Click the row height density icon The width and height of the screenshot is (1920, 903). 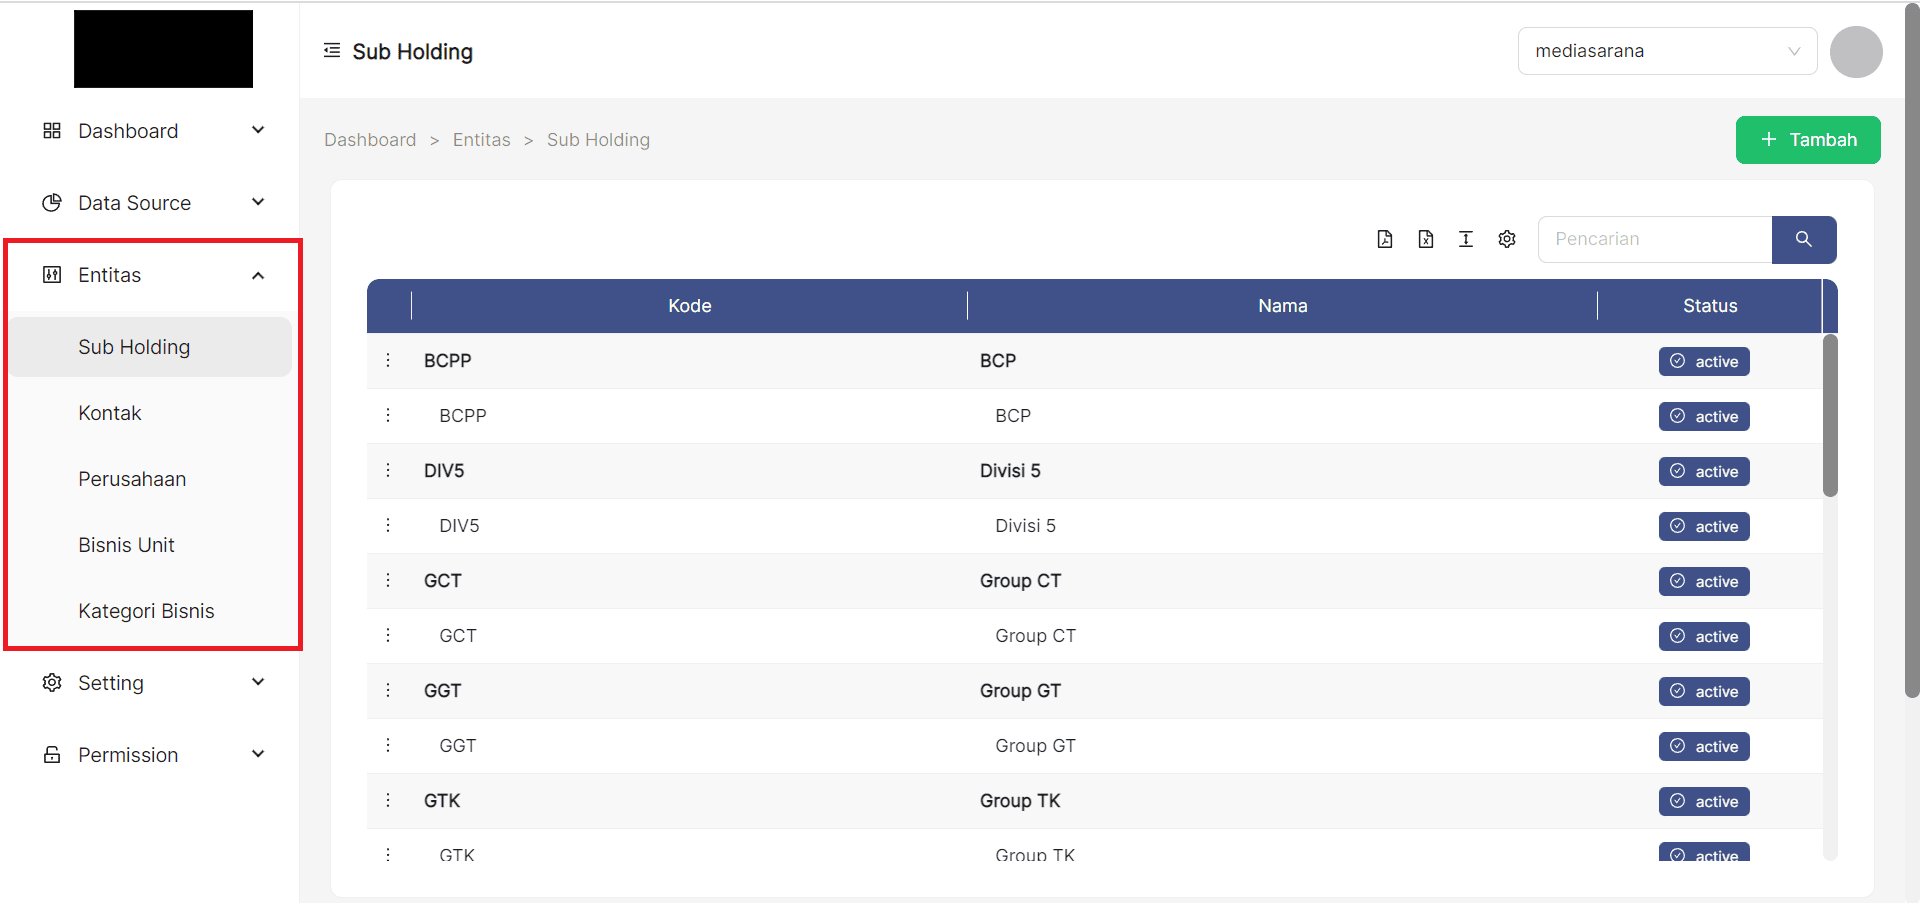[x=1466, y=239]
